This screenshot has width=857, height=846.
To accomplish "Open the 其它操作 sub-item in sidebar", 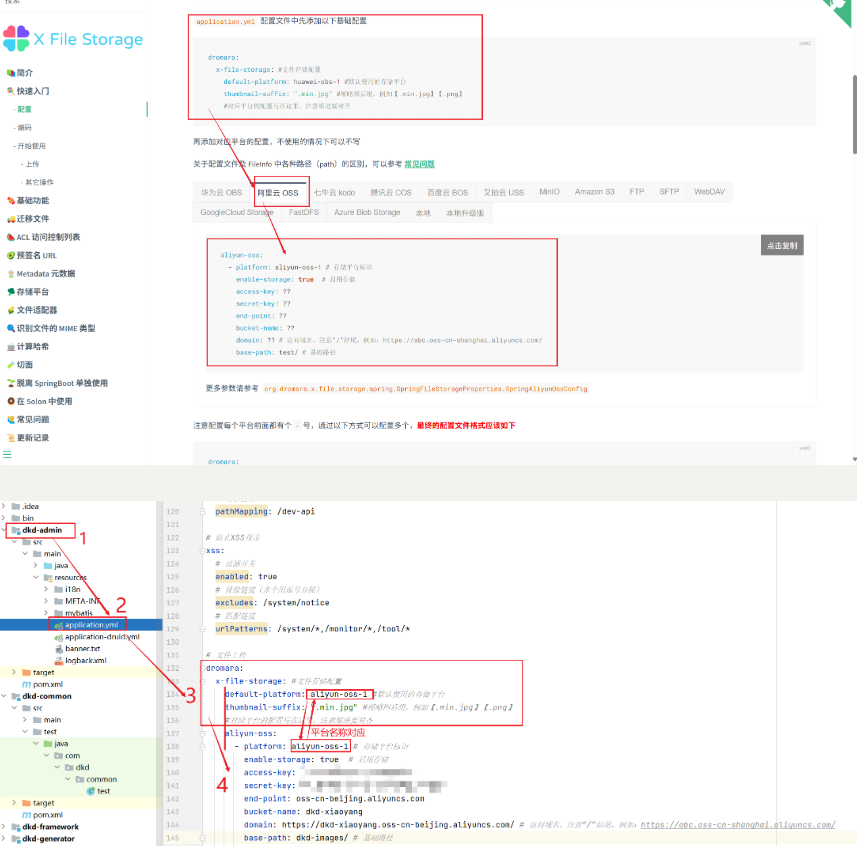I will (x=39, y=182).
